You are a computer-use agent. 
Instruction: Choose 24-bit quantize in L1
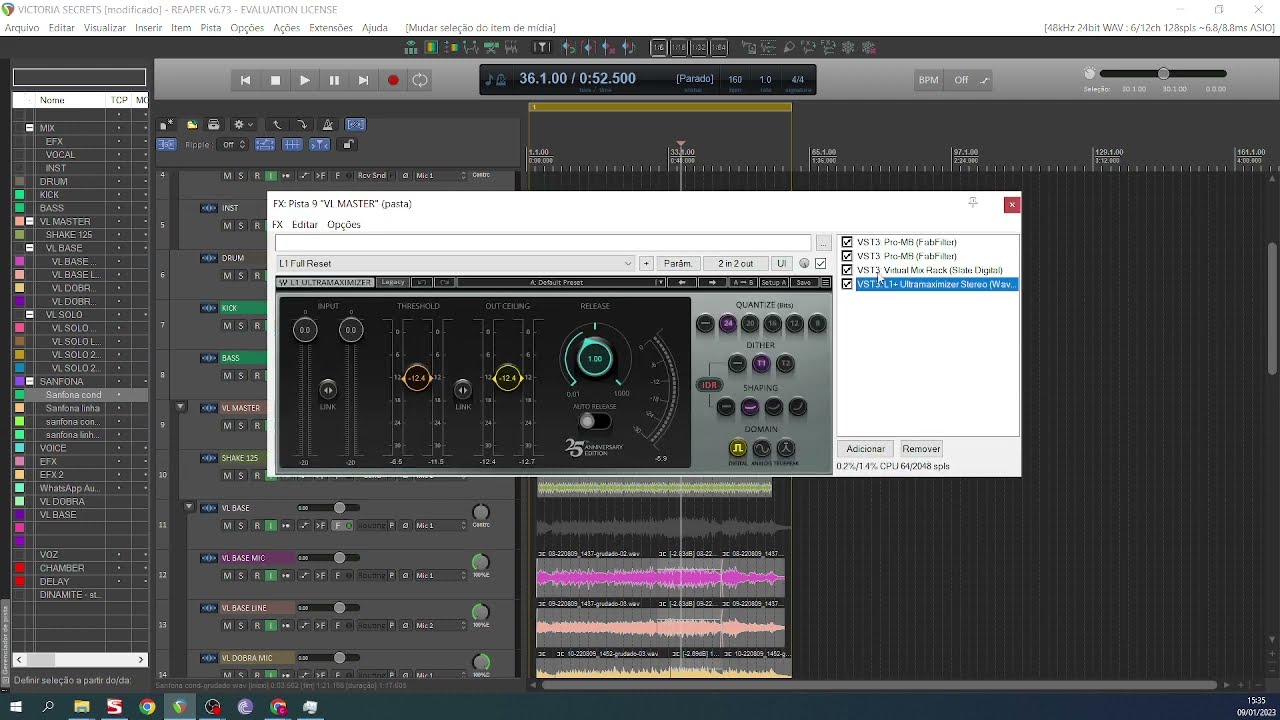pyautogui.click(x=727, y=323)
